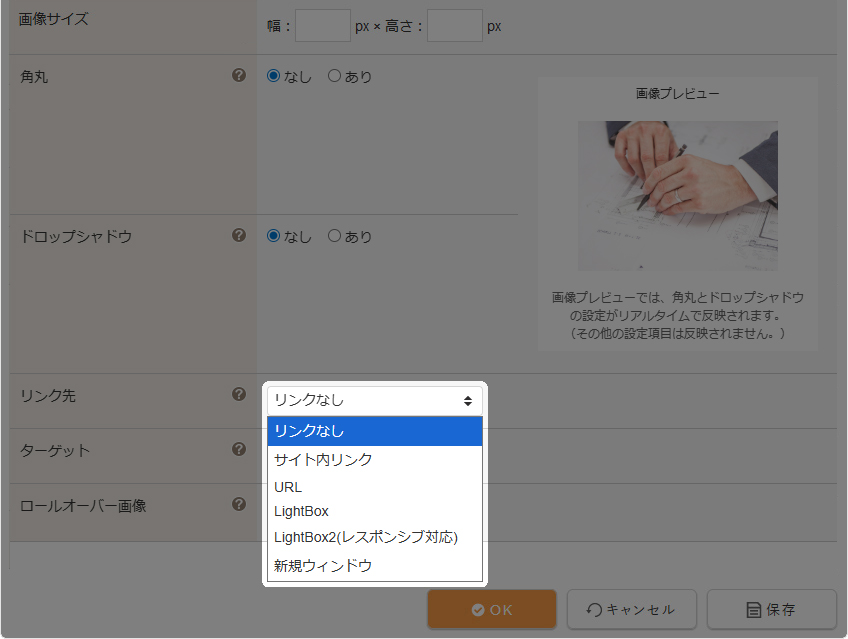The height and width of the screenshot is (639, 848).
Task: Pick LightBox from the link list
Action: pos(374,511)
